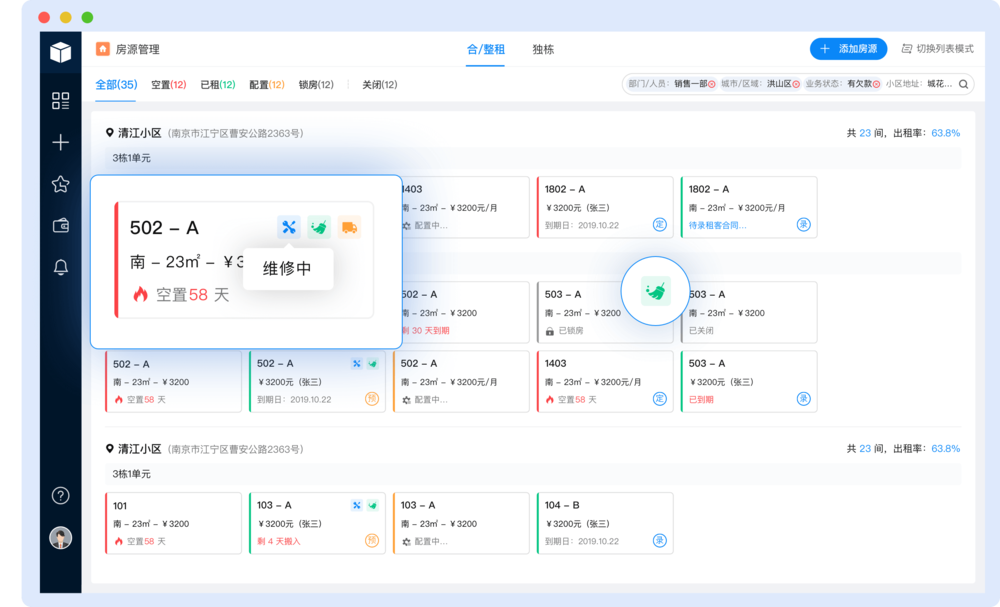Open the user avatar in sidebar
The width and height of the screenshot is (1000, 607).
(x=61, y=538)
